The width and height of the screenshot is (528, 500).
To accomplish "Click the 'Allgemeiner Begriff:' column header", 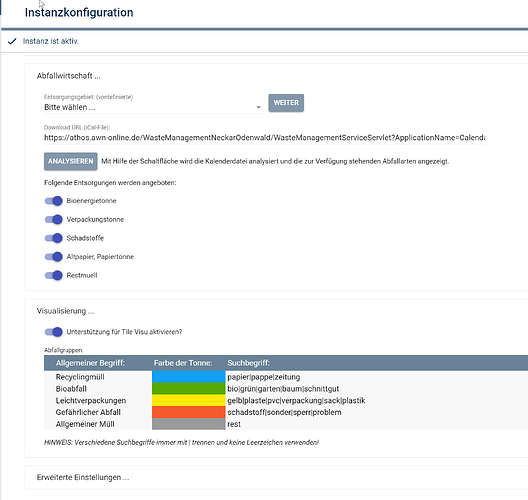I will click(90, 363).
